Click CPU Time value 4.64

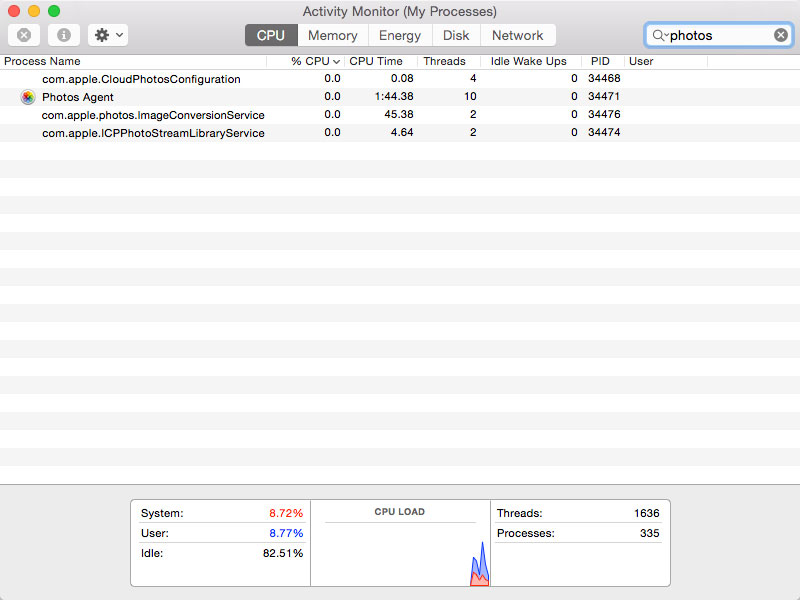click(402, 132)
